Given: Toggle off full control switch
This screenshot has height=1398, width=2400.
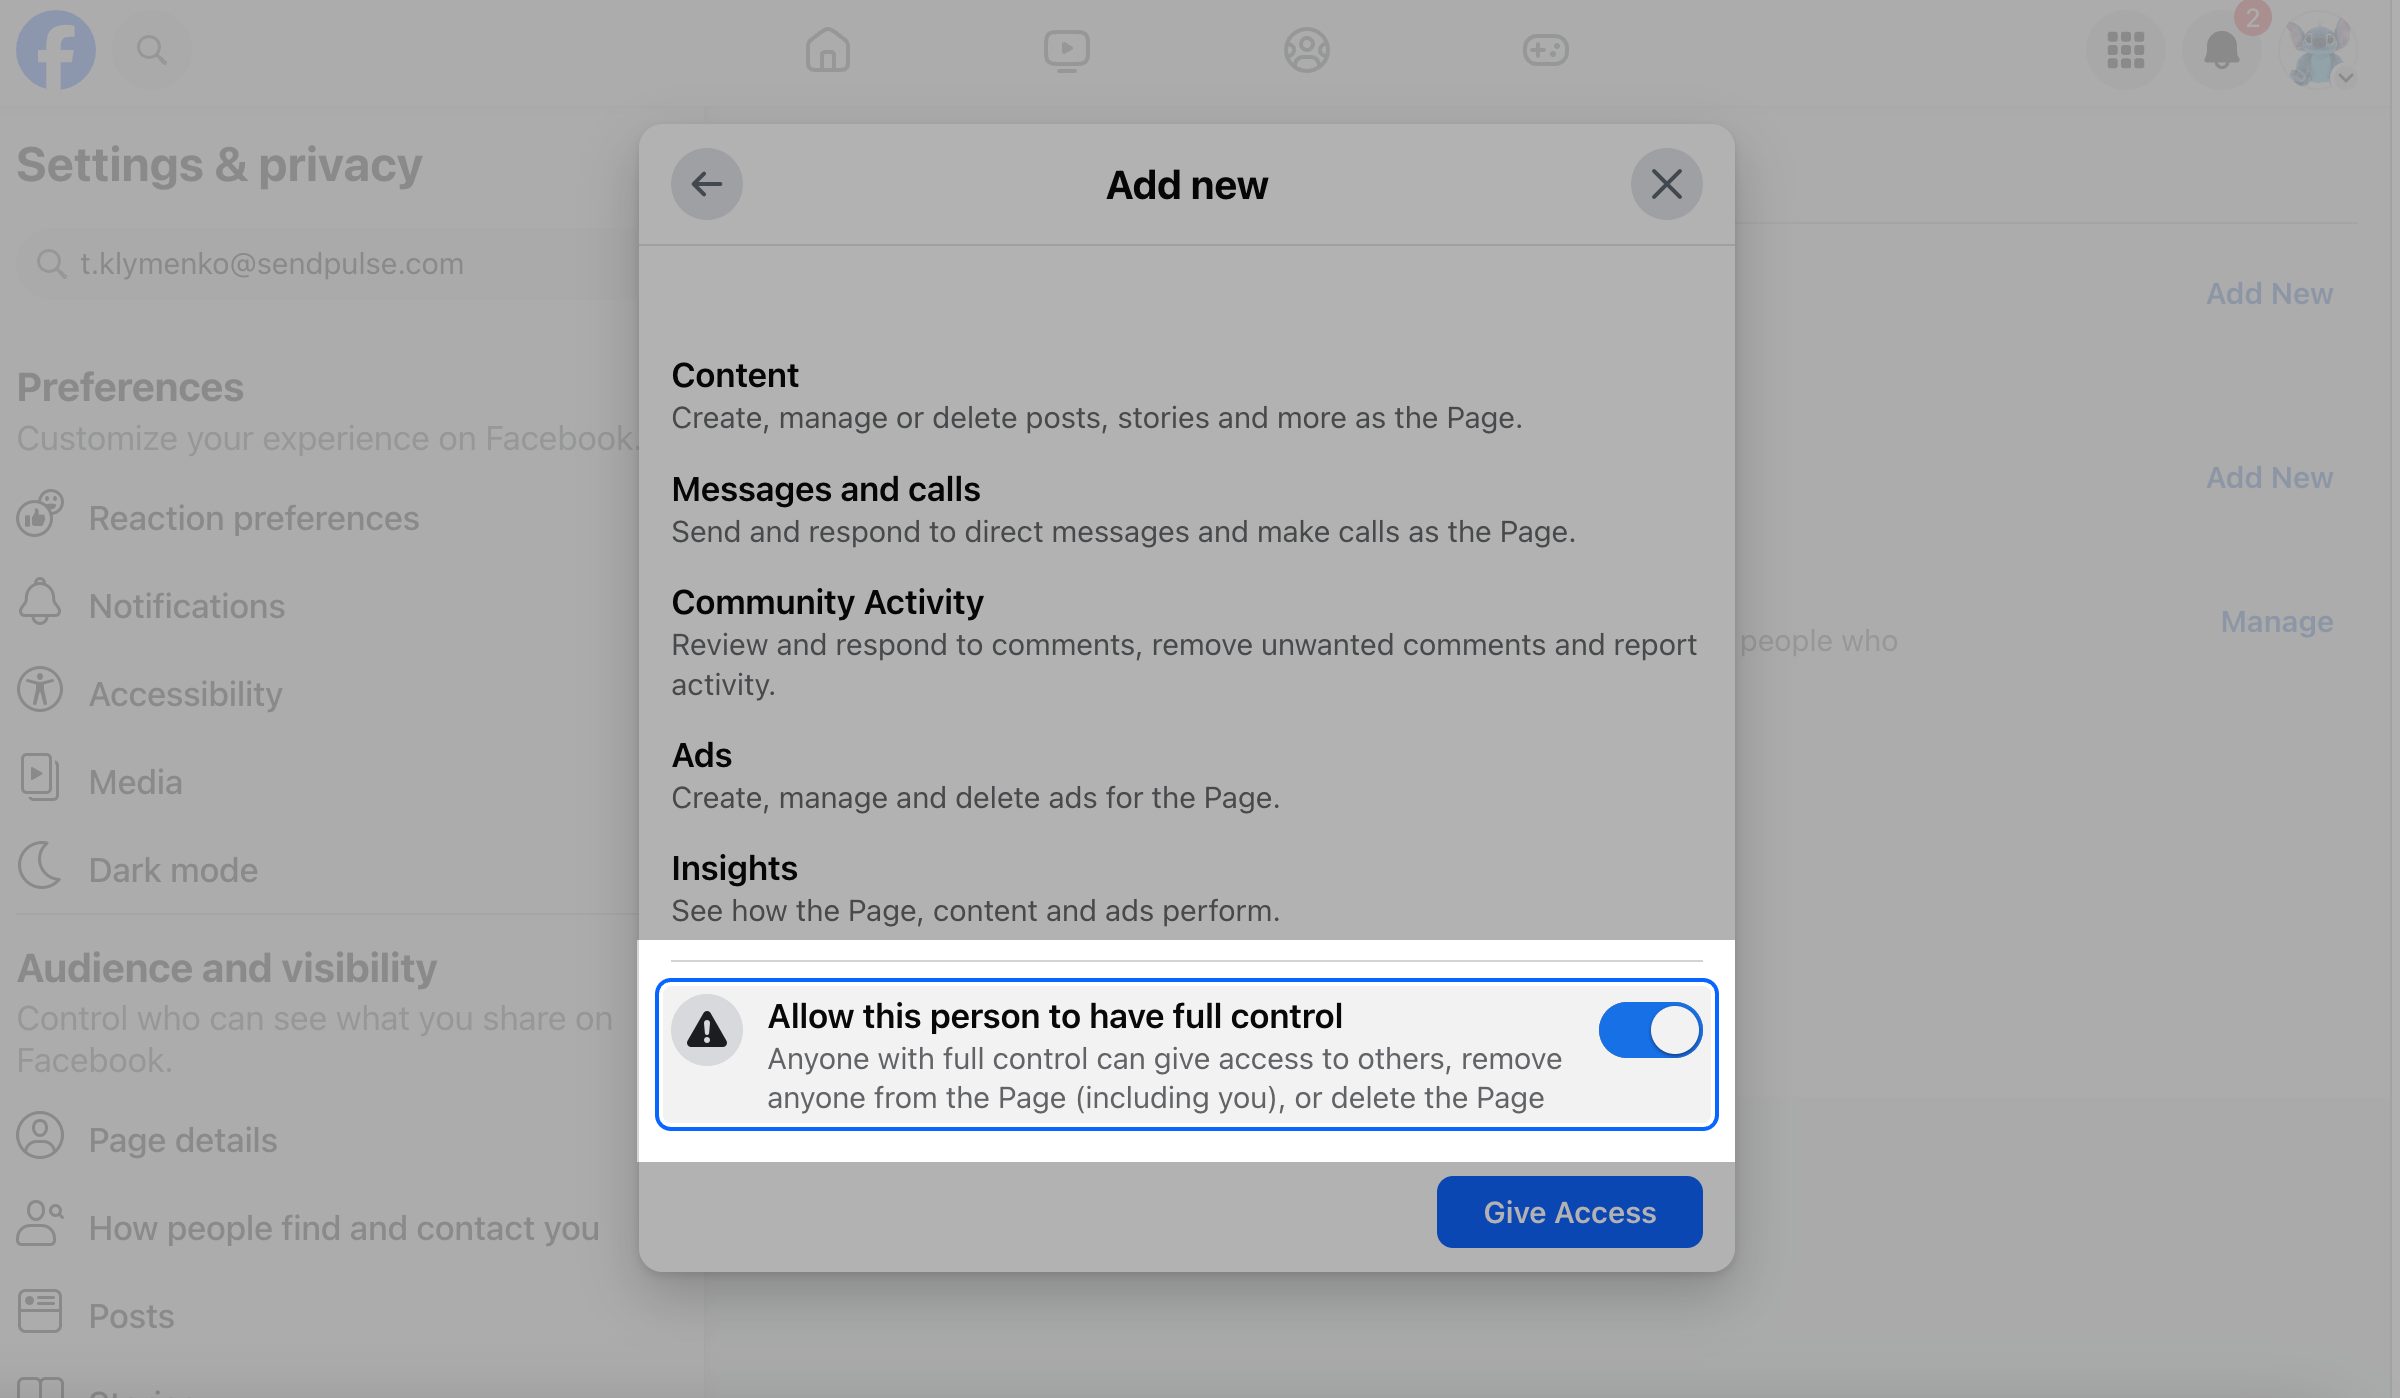Looking at the screenshot, I should point(1649,1030).
